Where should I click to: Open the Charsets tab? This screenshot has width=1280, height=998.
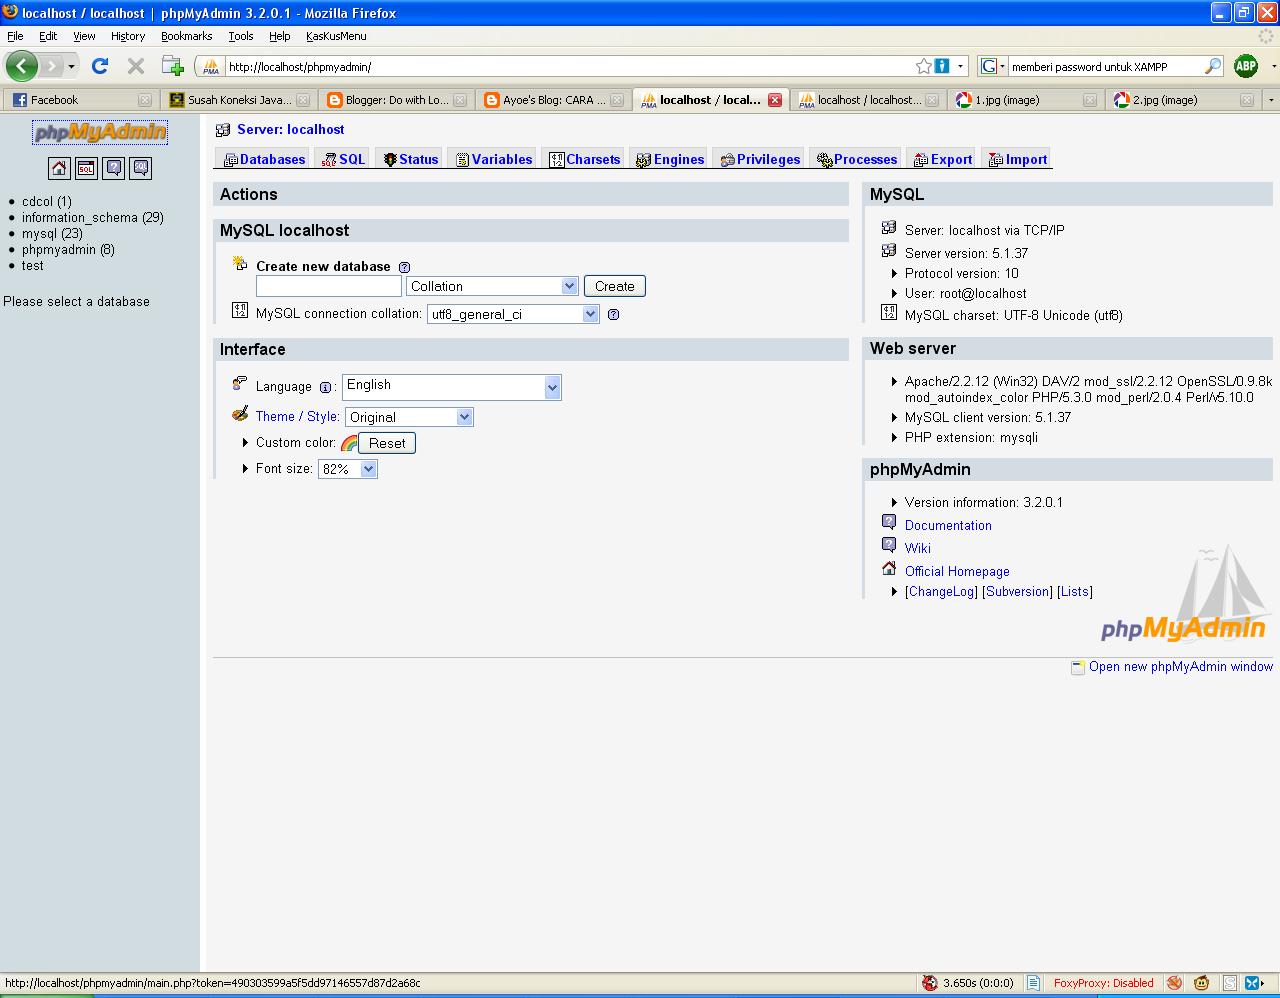(585, 159)
